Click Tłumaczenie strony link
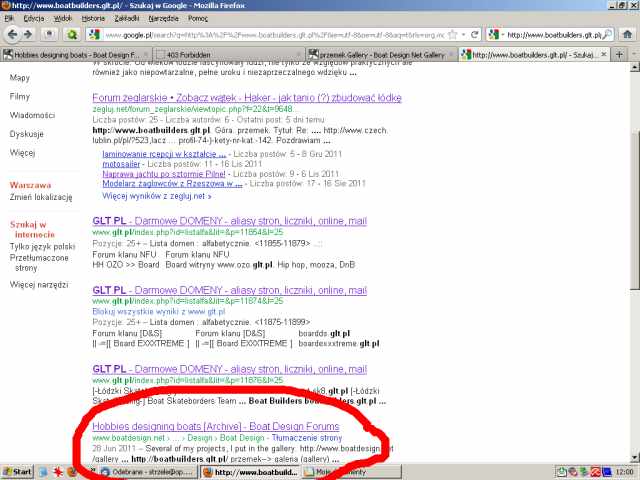640x480 pixels. point(307,438)
